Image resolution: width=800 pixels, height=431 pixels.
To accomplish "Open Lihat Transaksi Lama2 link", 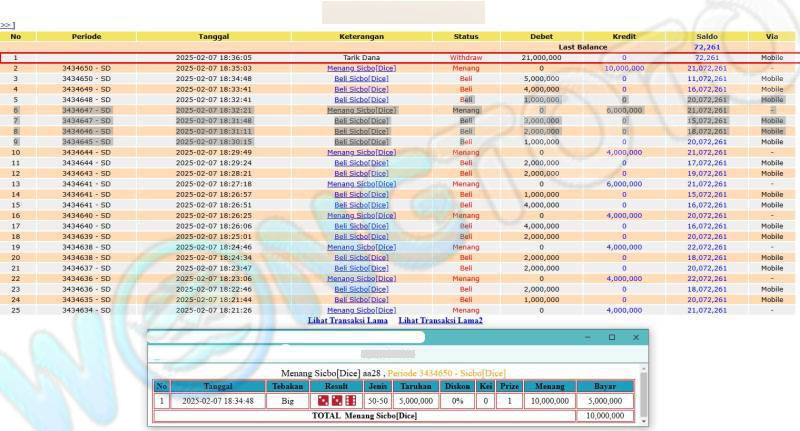I will (x=440, y=320).
